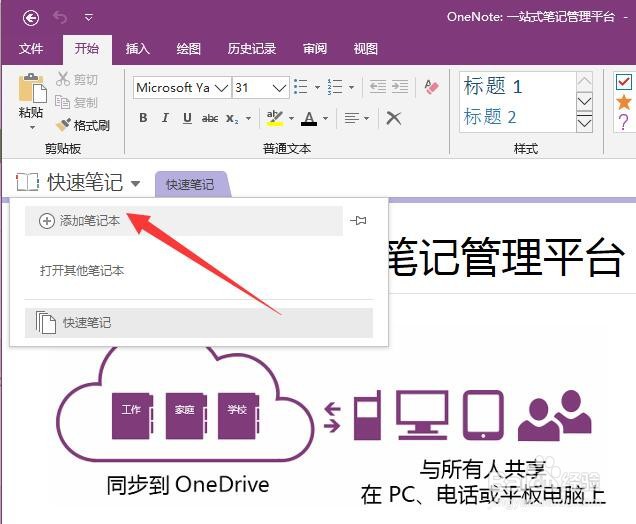The image size is (636, 524).
Task: Activate the 格式刷 format painter
Action: point(83,125)
